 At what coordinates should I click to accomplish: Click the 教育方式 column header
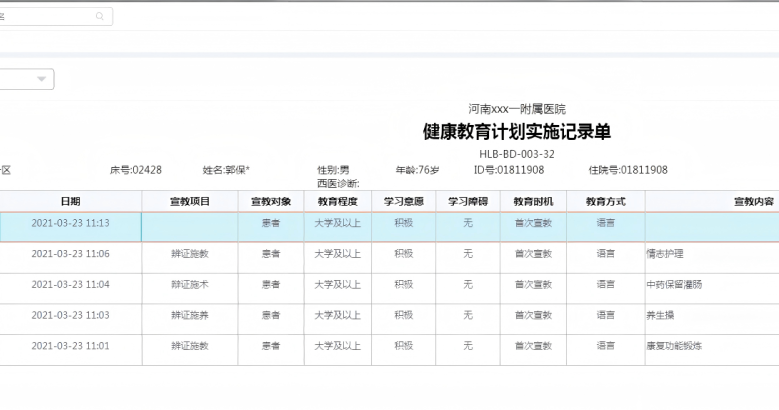pos(606,201)
